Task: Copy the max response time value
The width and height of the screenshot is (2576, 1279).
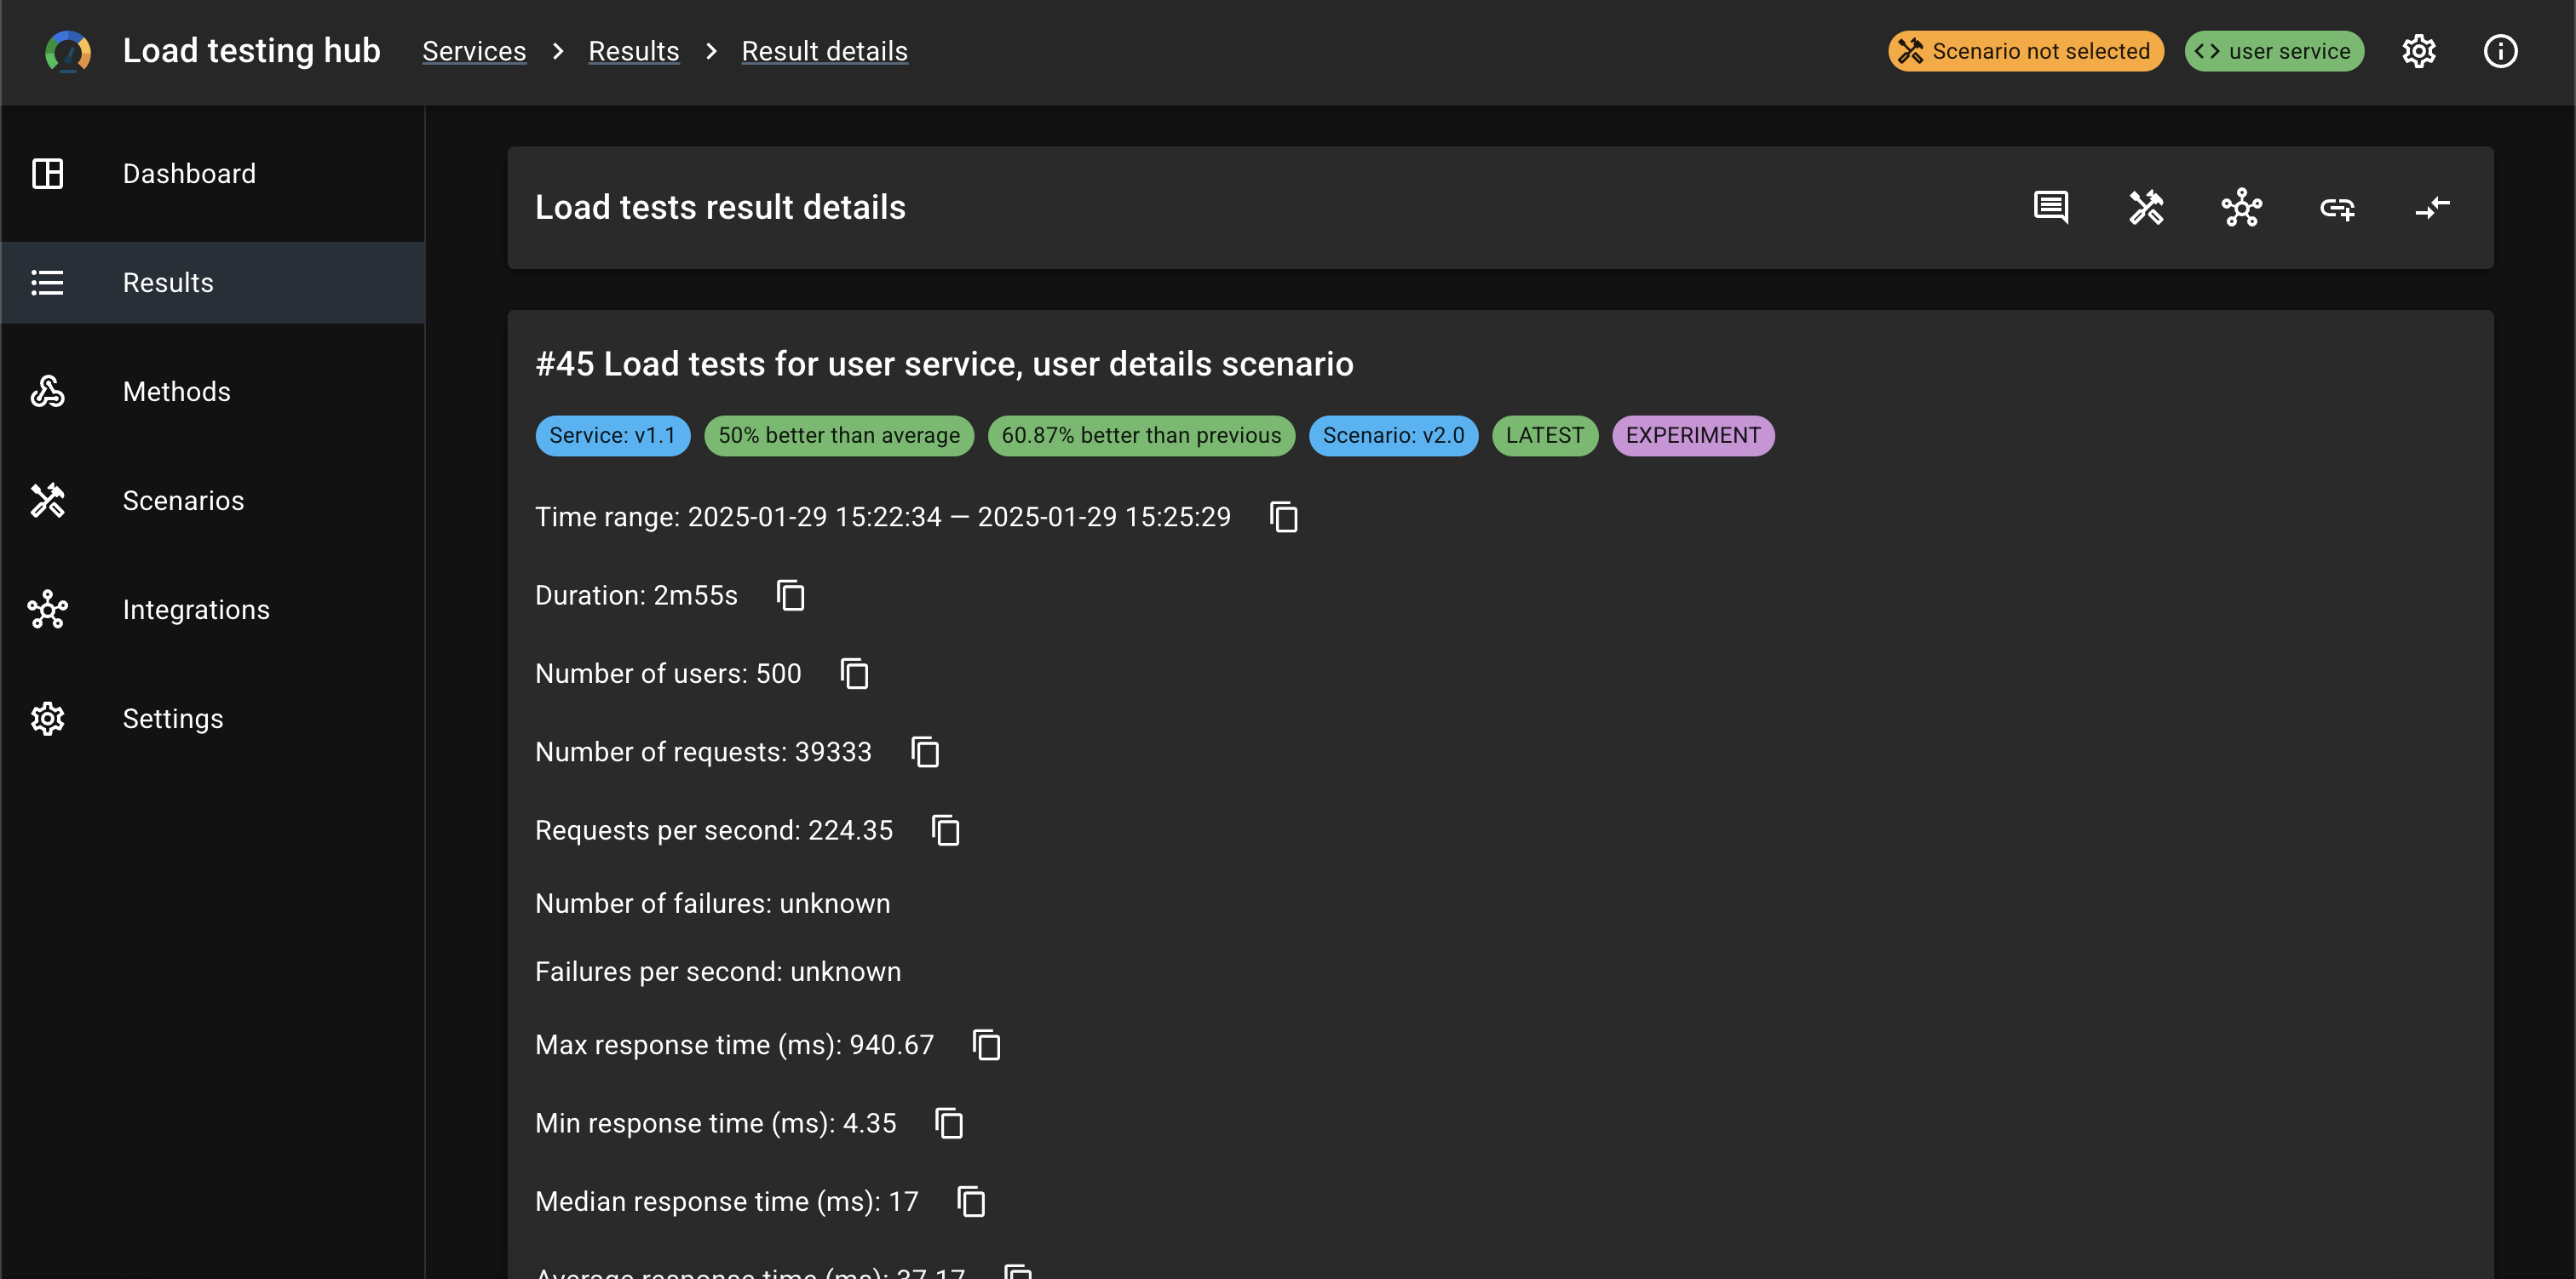Action: (x=986, y=1044)
